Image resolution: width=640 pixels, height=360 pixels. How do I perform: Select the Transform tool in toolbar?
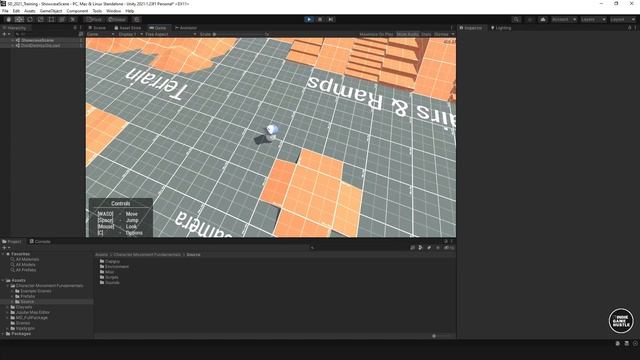(x=62, y=19)
